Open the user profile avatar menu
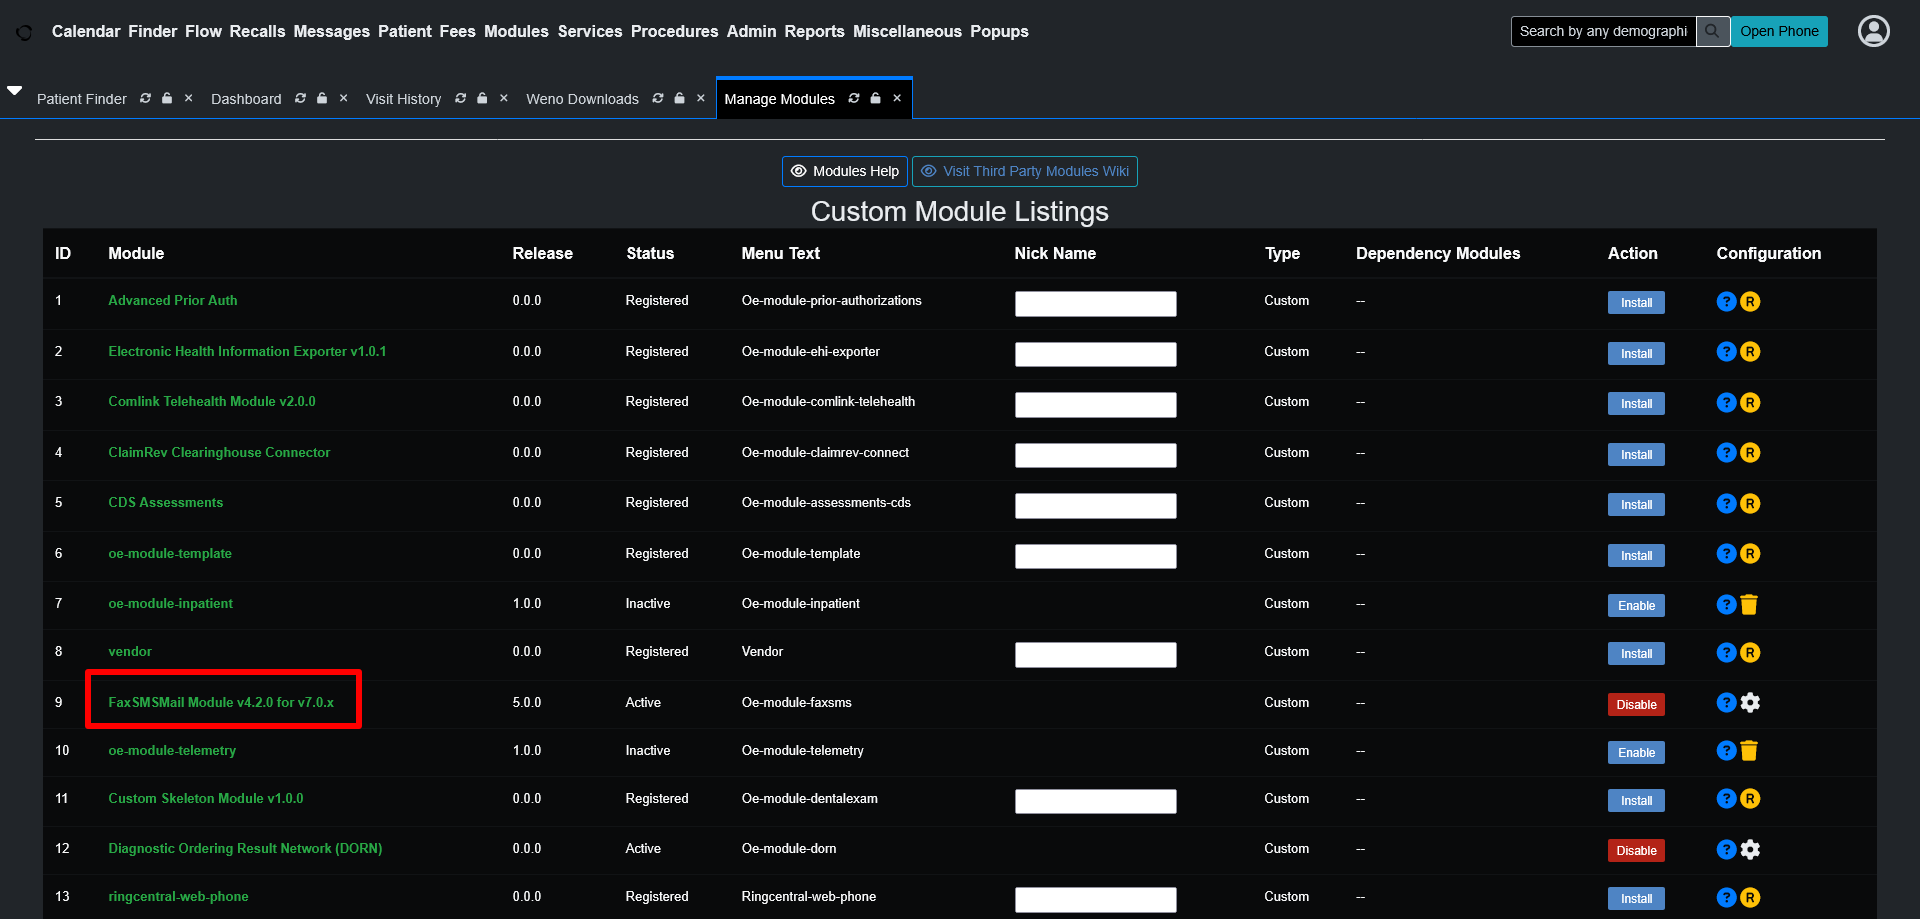 point(1873,31)
